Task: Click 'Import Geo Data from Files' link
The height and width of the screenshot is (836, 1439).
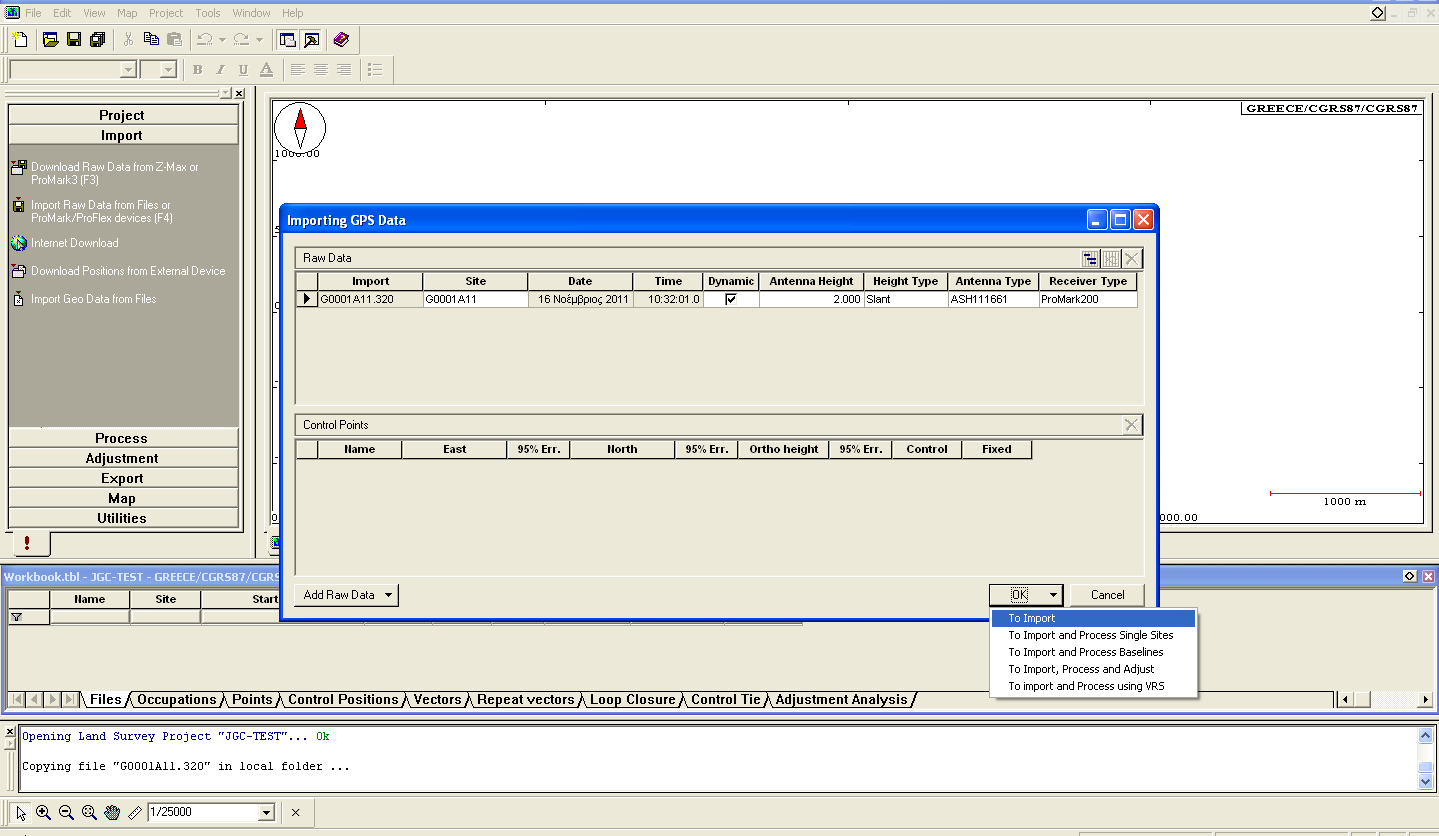Action: click(93, 299)
